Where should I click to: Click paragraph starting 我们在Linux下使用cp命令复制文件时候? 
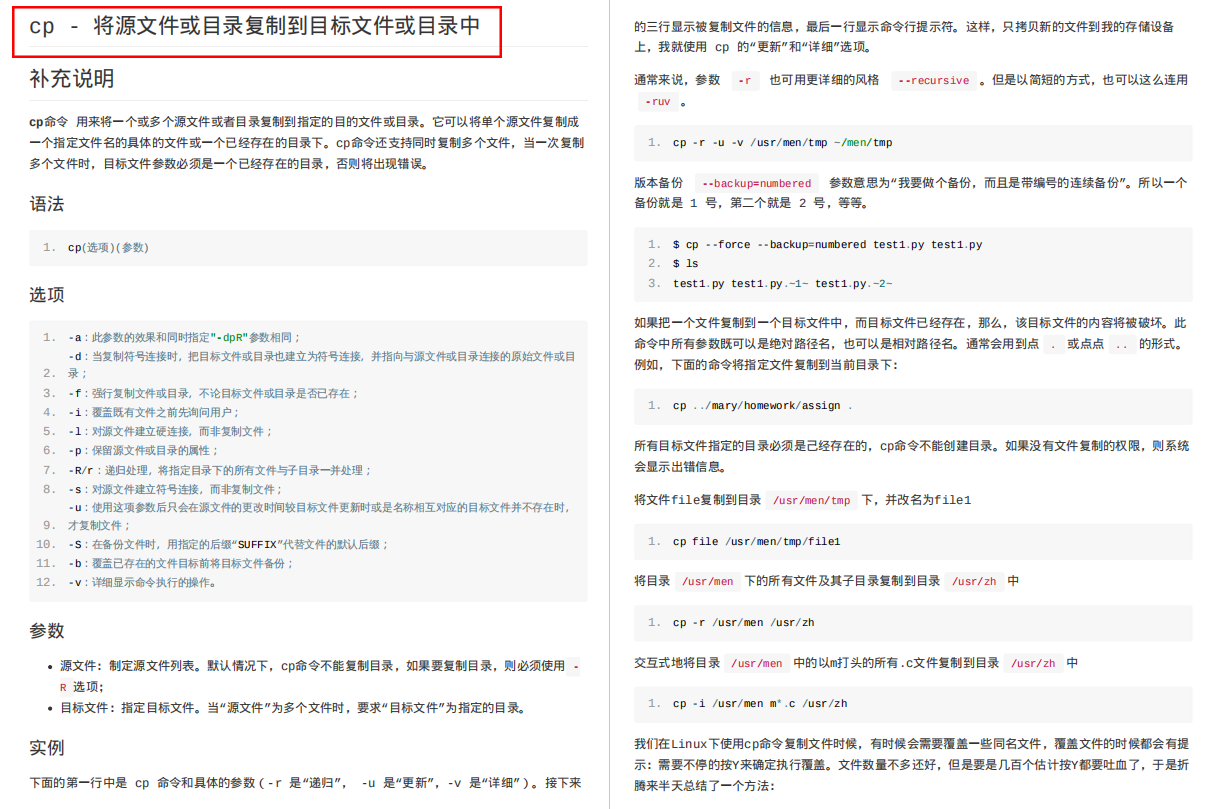[911, 765]
